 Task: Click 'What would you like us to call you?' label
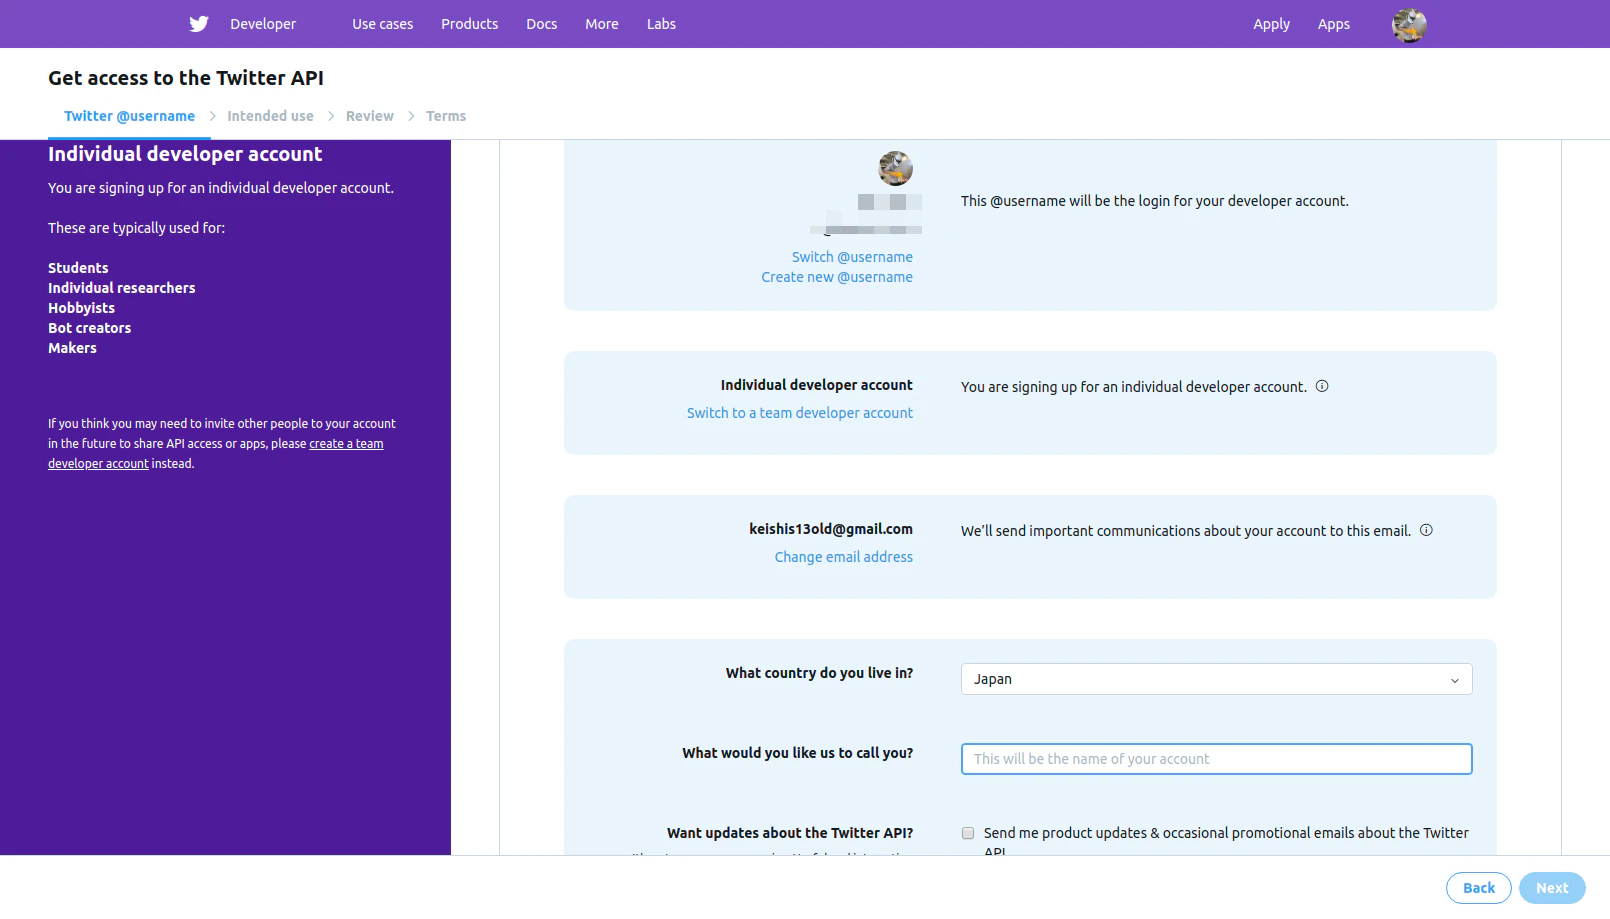797,753
